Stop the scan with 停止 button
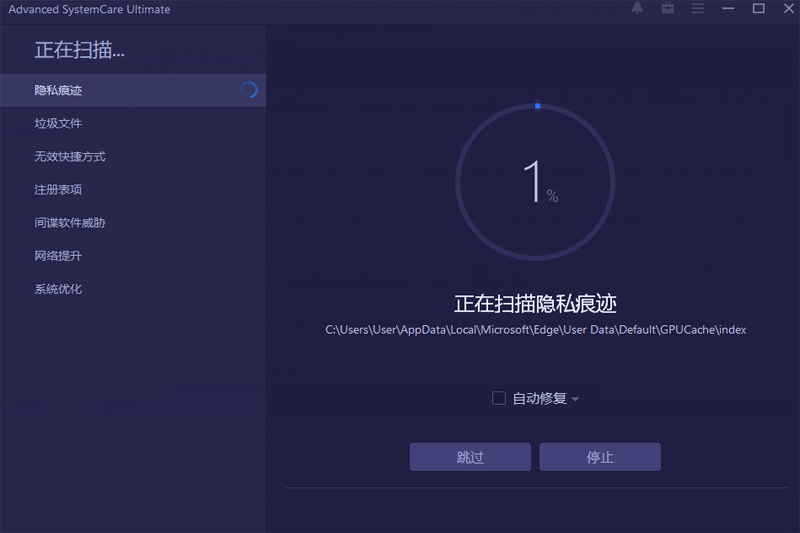The image size is (800, 533). (x=600, y=457)
